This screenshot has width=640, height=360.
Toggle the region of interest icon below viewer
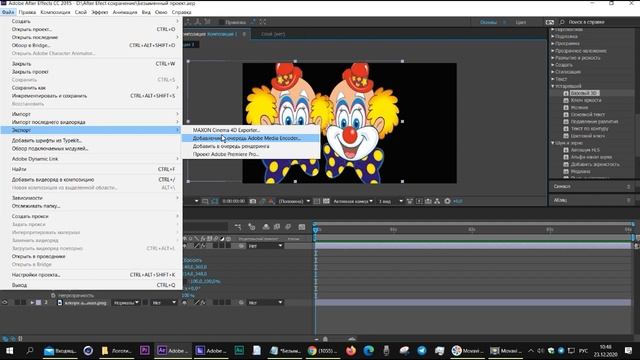316,201
